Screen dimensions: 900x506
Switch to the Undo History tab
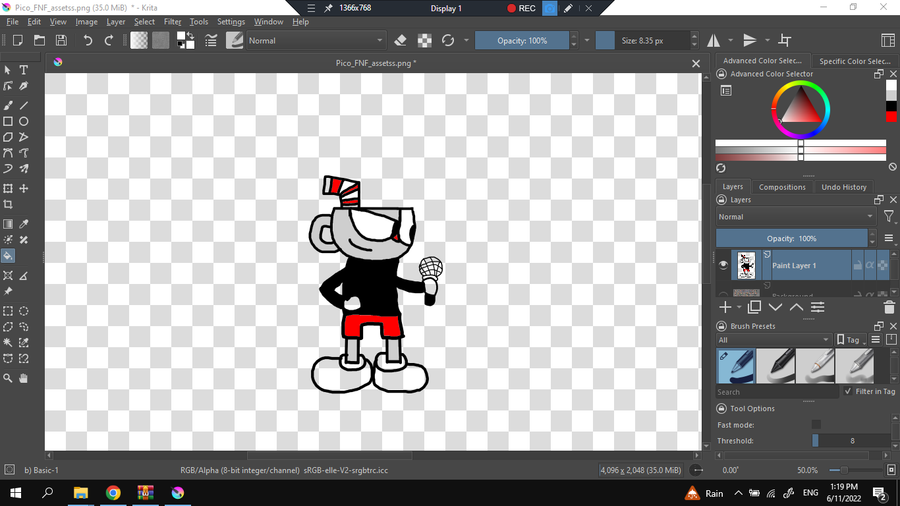843,187
